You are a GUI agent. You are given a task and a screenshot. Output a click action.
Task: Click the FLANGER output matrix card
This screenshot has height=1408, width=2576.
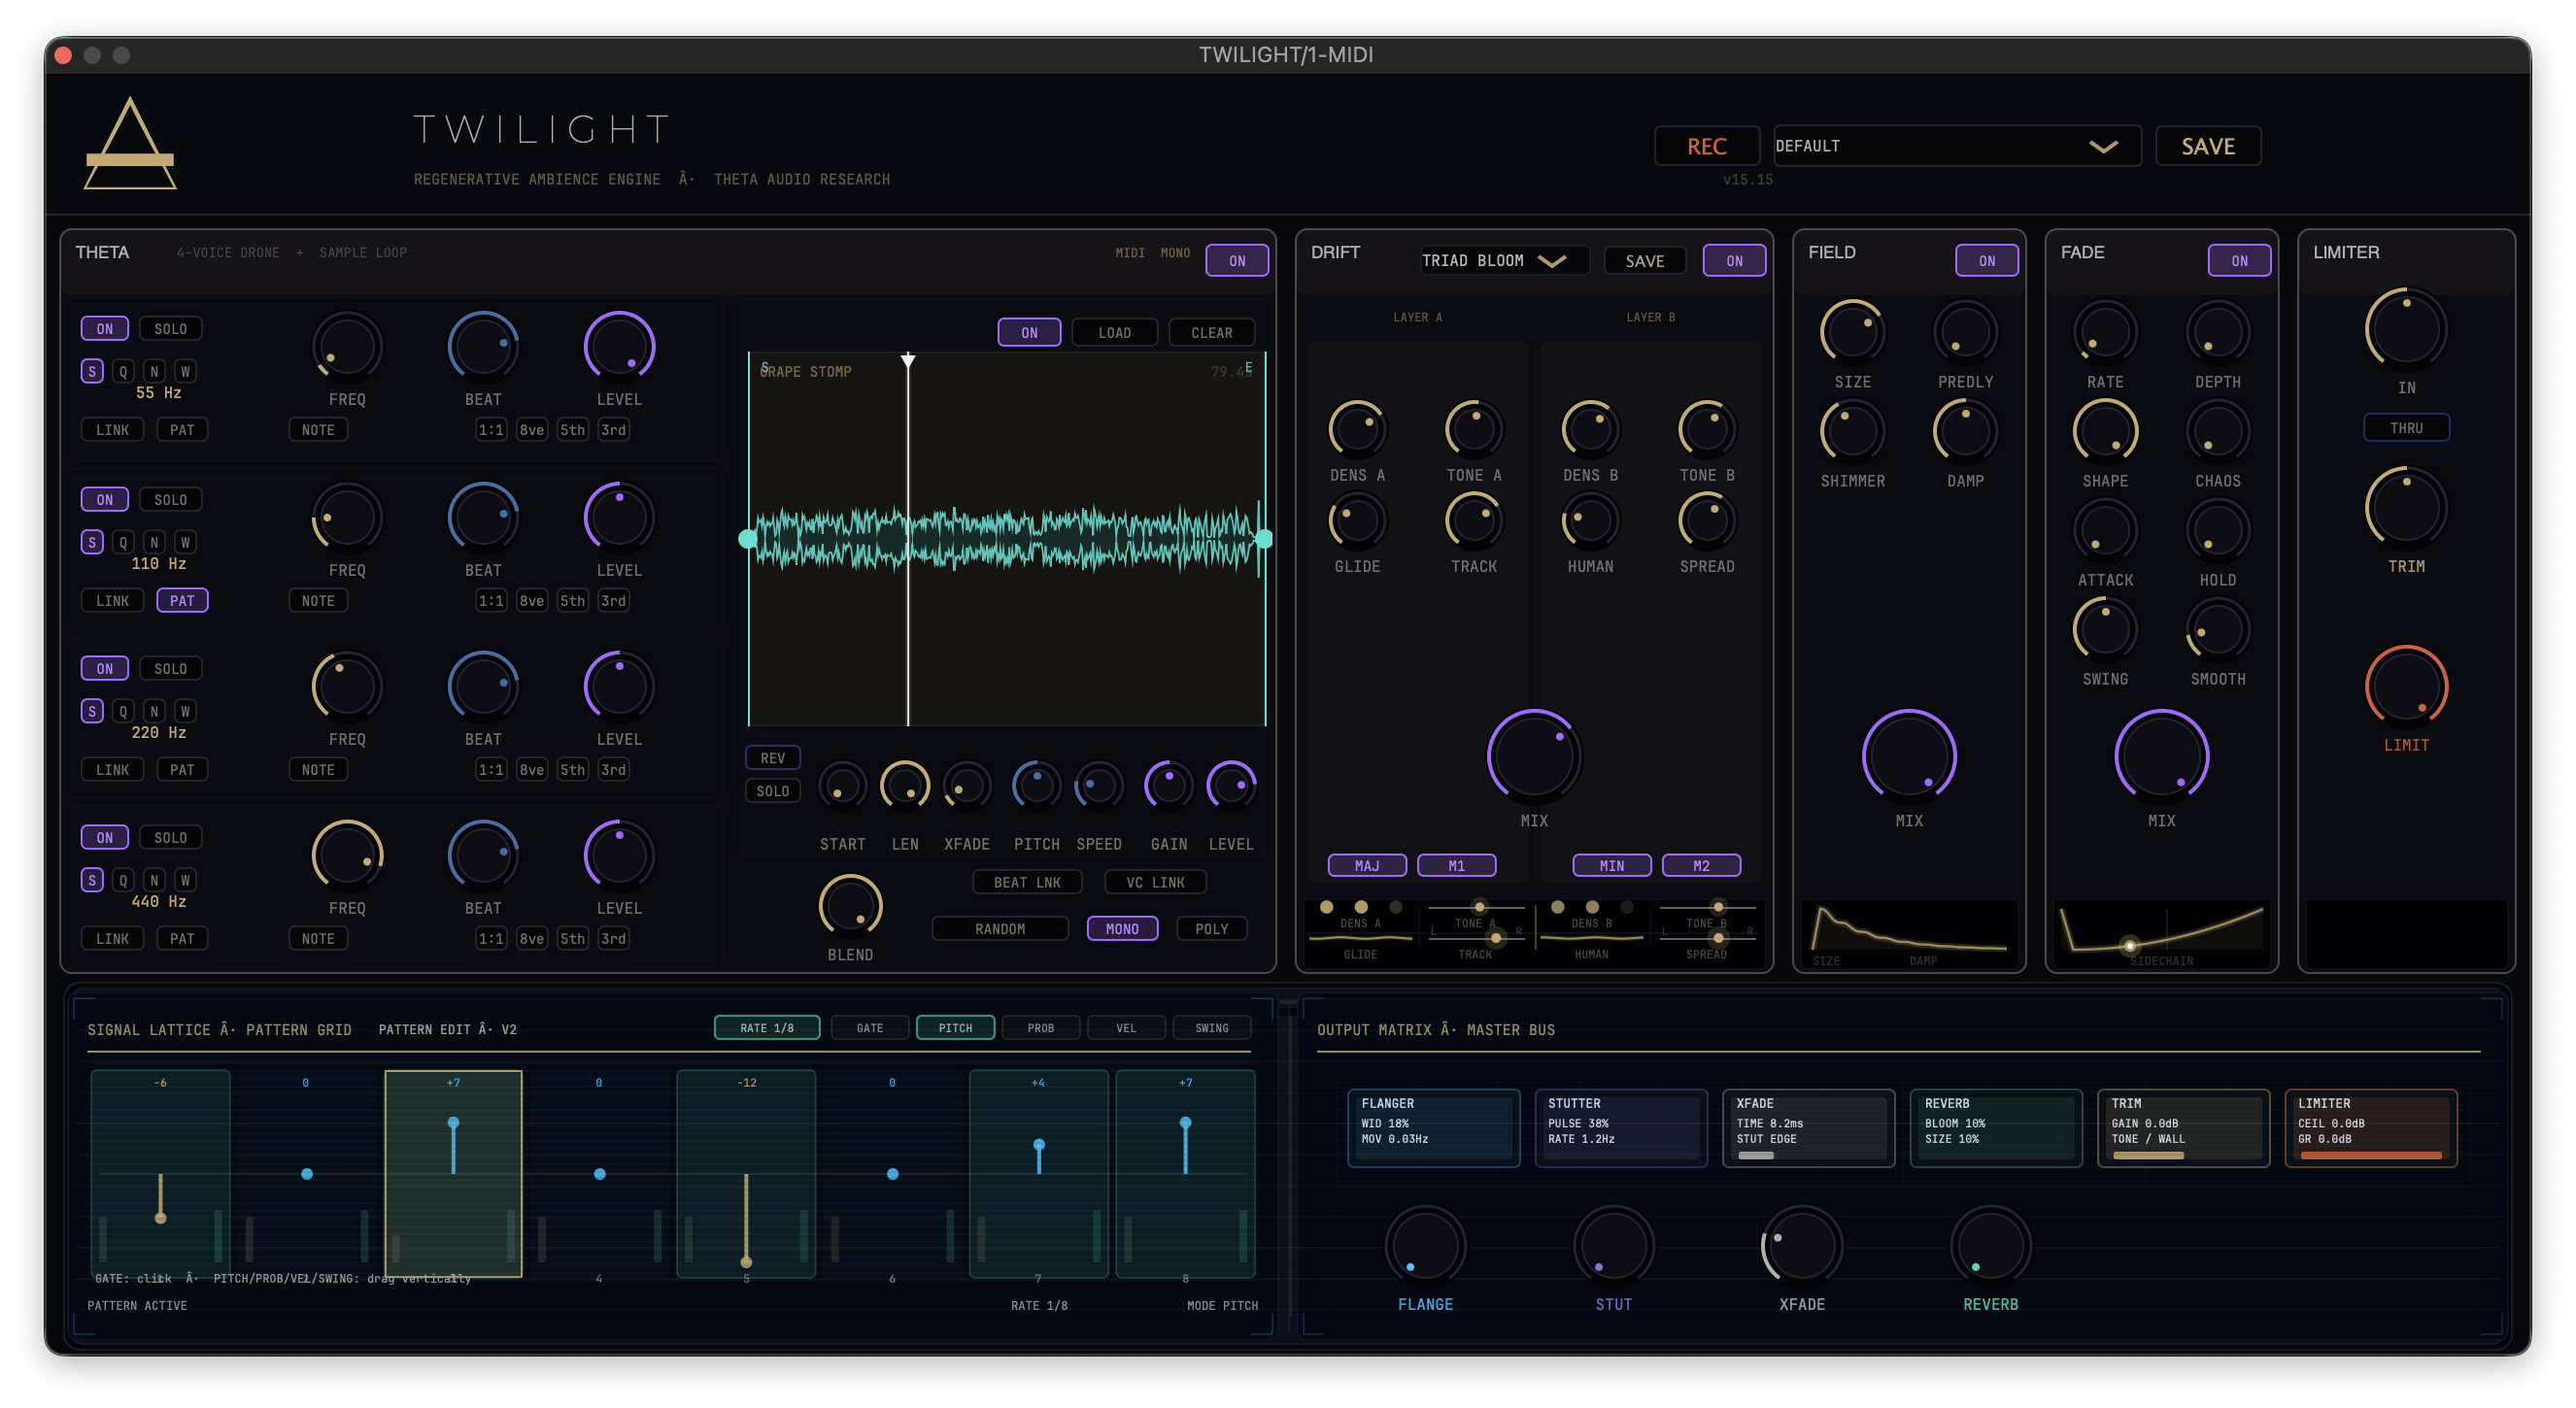coord(1433,1127)
